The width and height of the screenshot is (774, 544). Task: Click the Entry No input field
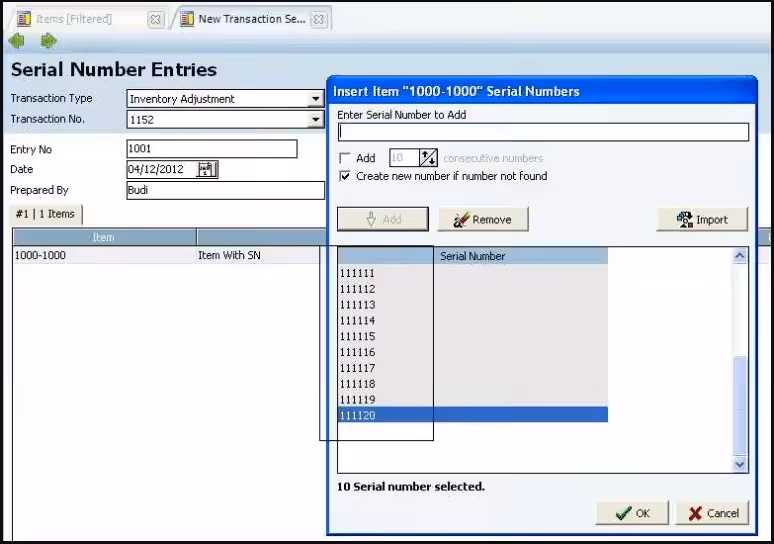212,149
